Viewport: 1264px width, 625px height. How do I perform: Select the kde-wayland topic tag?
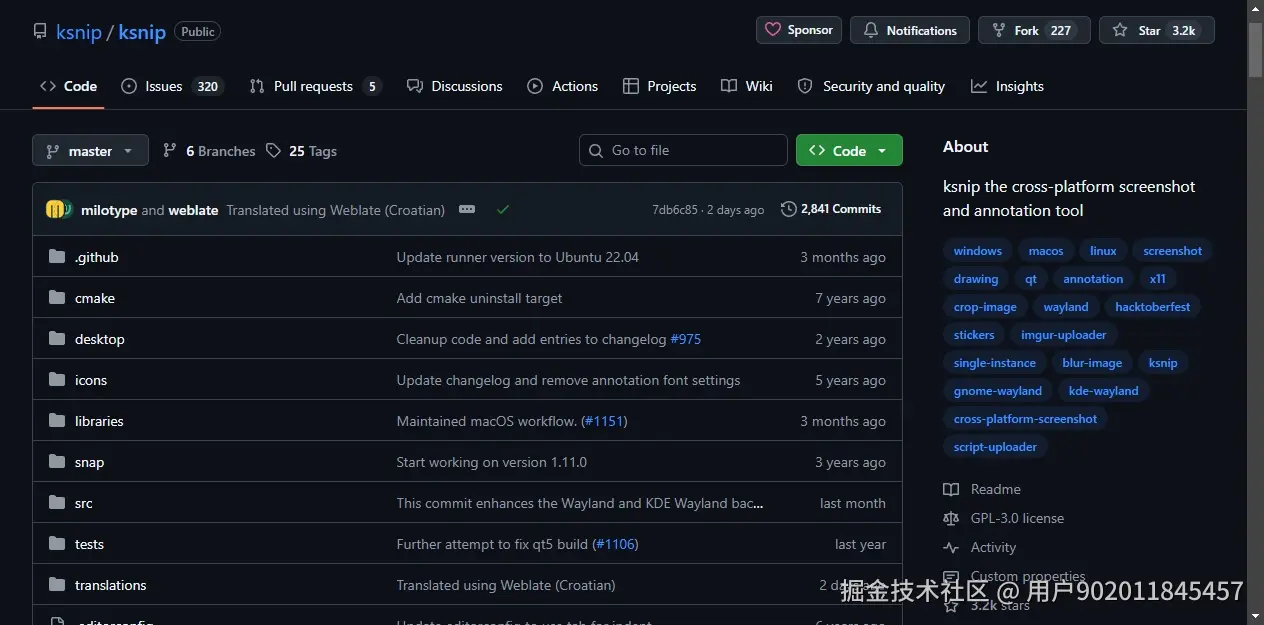(x=1104, y=391)
